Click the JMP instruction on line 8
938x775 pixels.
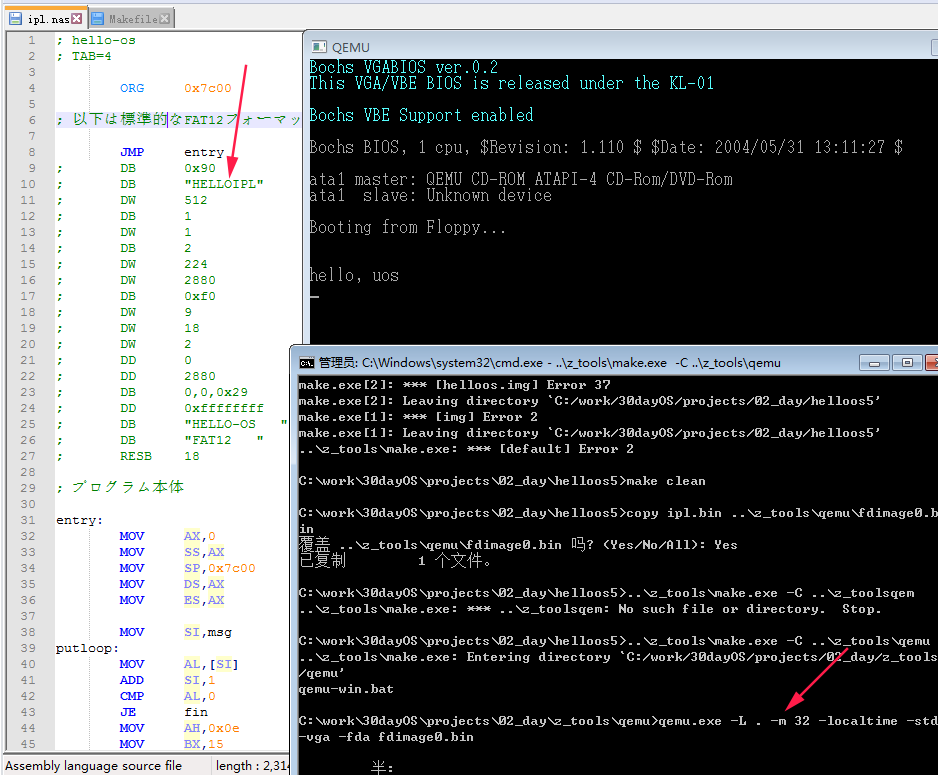[x=132, y=152]
